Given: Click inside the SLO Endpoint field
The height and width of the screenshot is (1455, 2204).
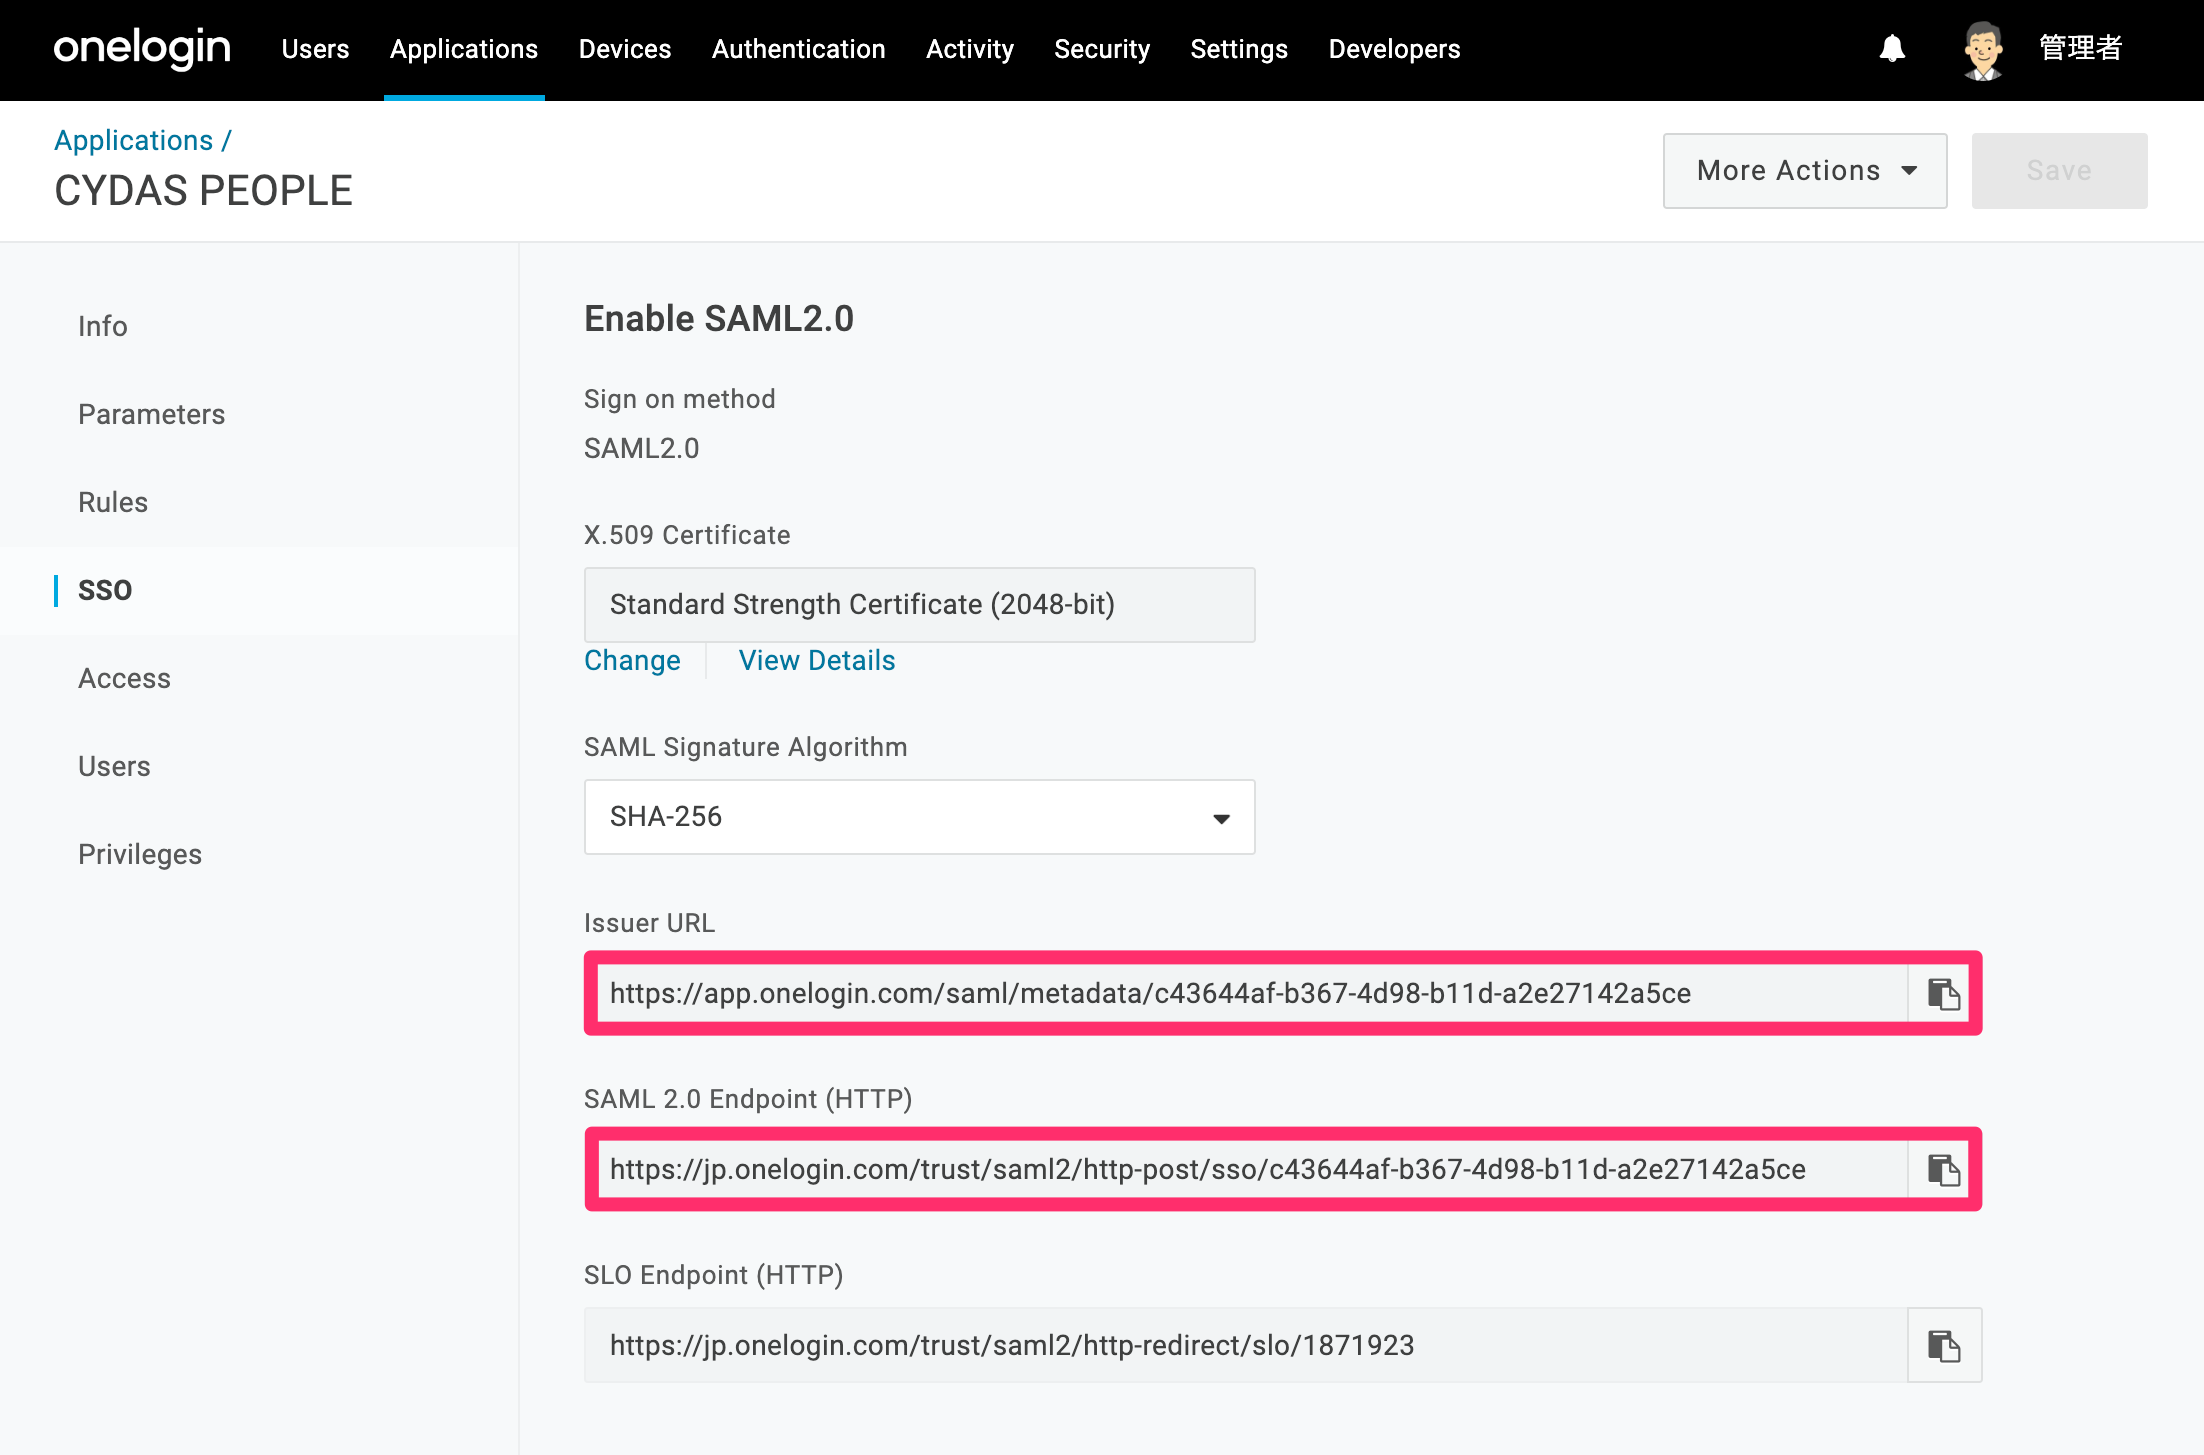Looking at the screenshot, I should pos(1245,1345).
